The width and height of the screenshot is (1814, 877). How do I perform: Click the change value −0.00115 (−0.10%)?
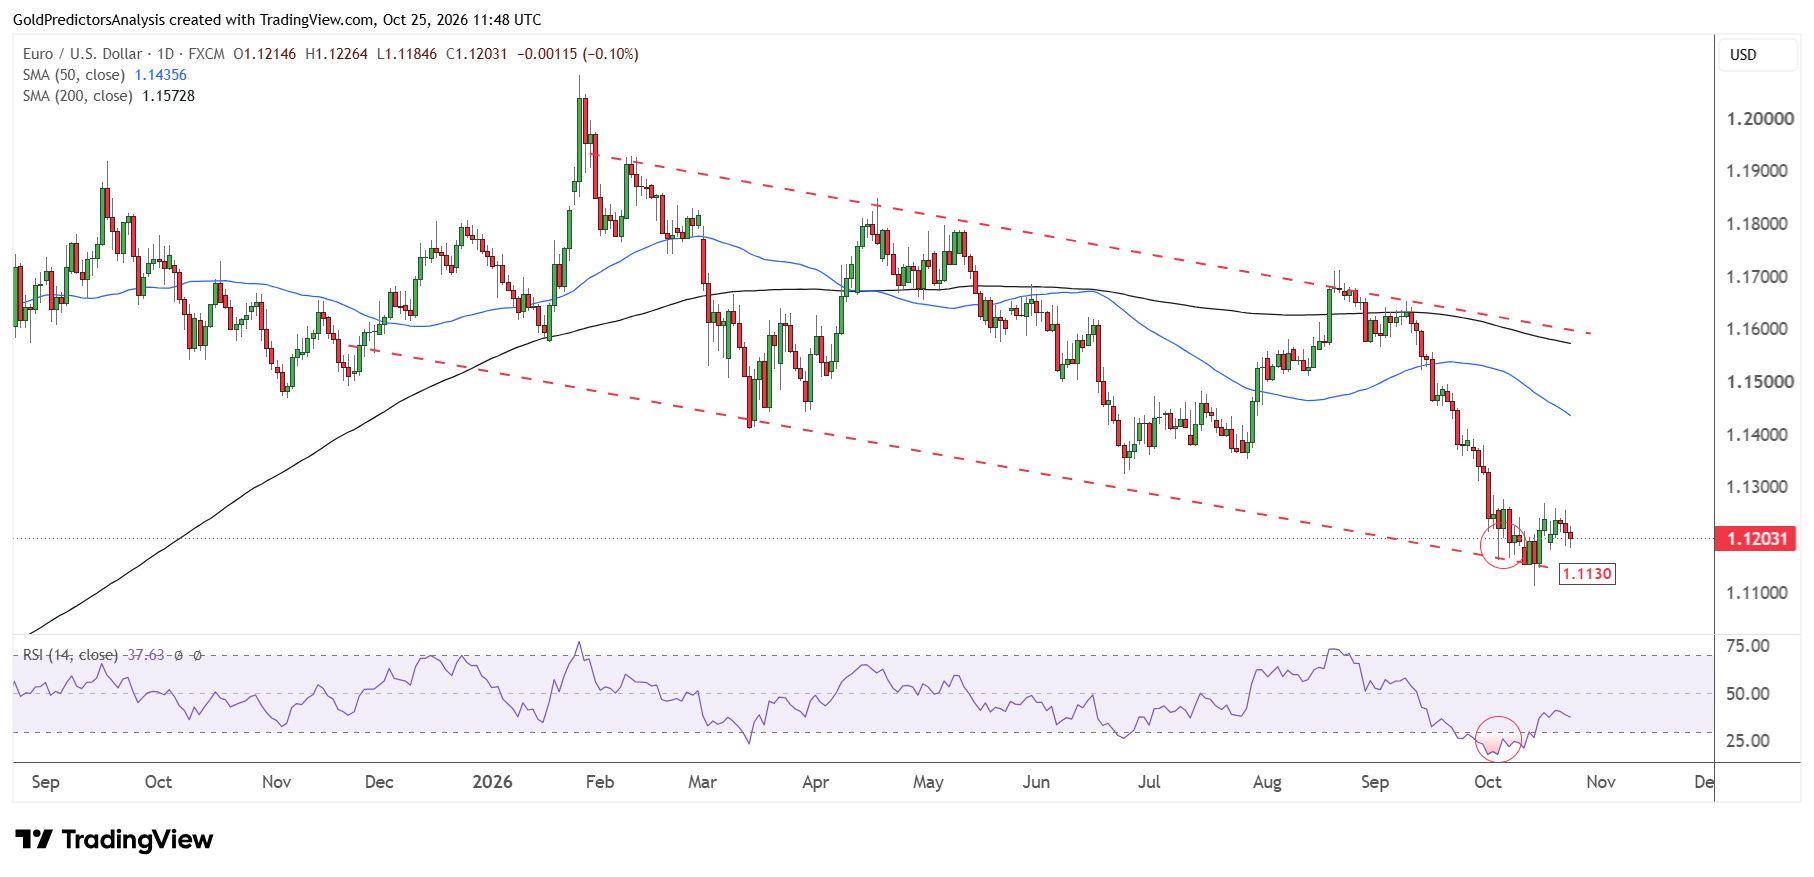pos(578,54)
